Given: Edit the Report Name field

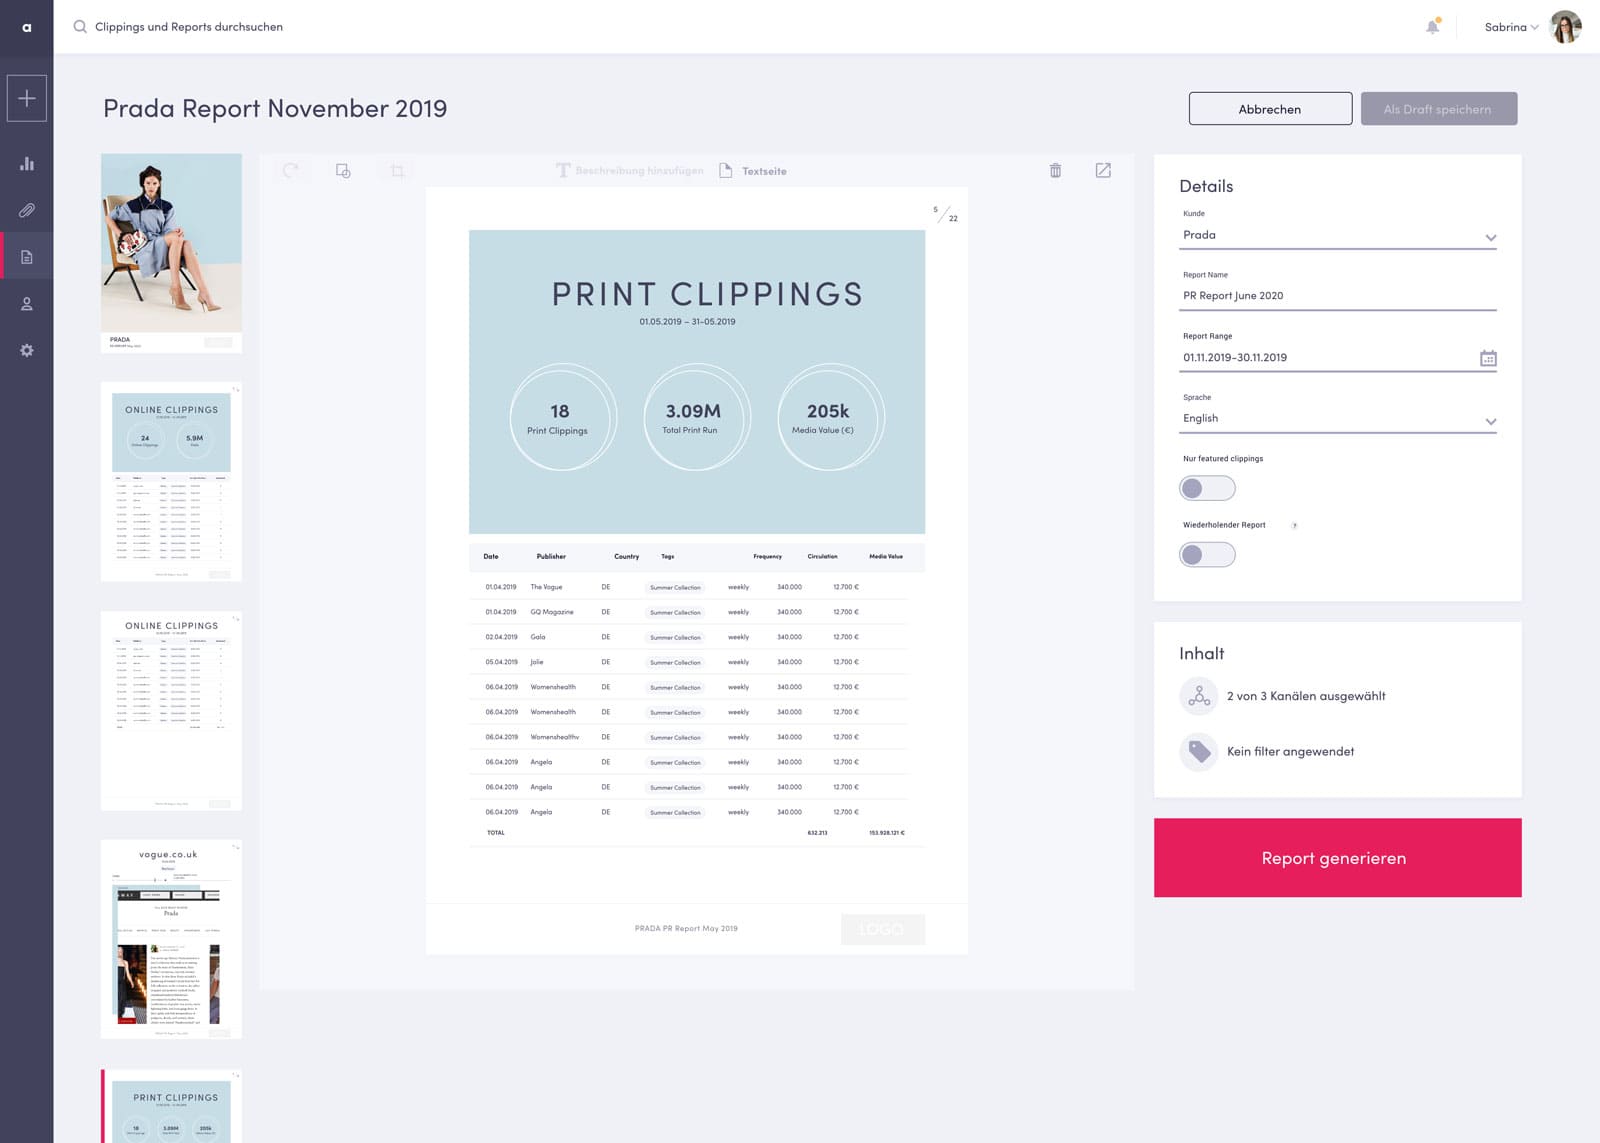Looking at the screenshot, I should point(1338,296).
